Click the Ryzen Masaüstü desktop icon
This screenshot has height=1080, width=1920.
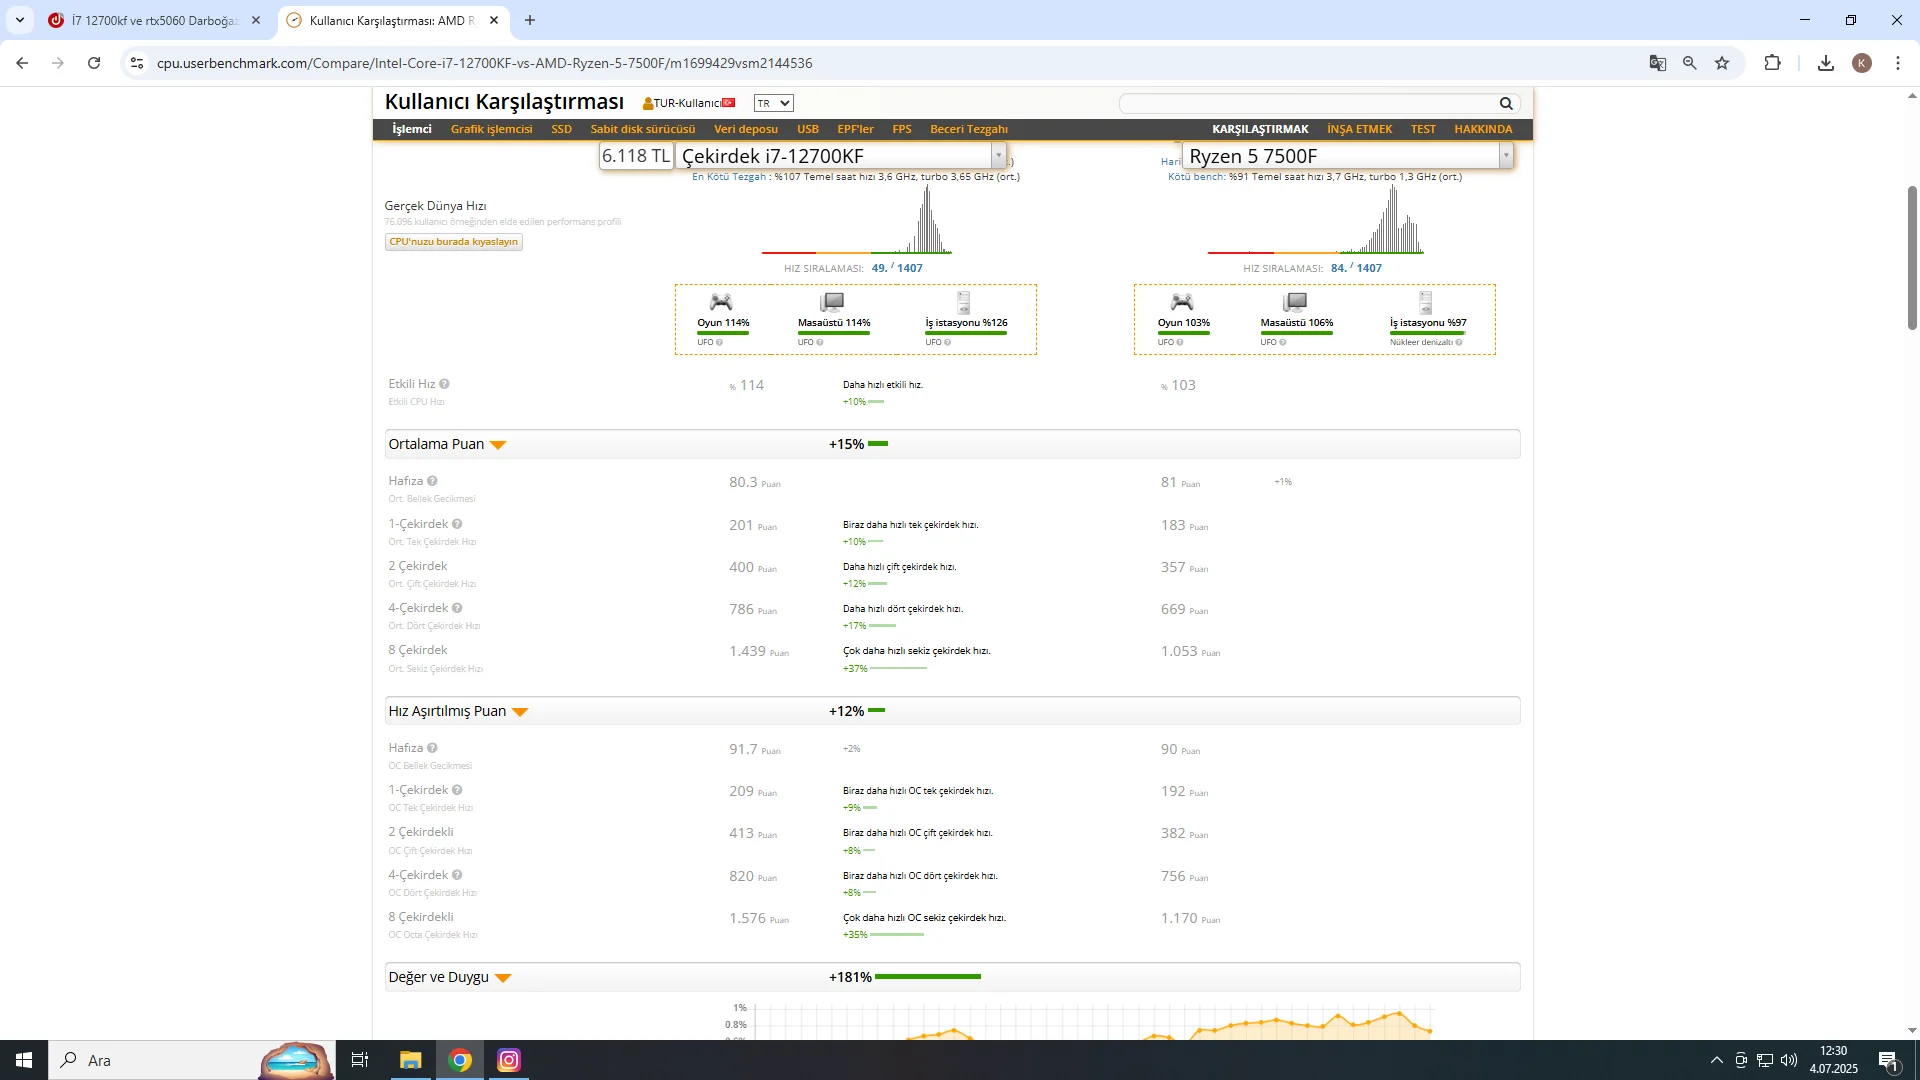coord(1295,302)
